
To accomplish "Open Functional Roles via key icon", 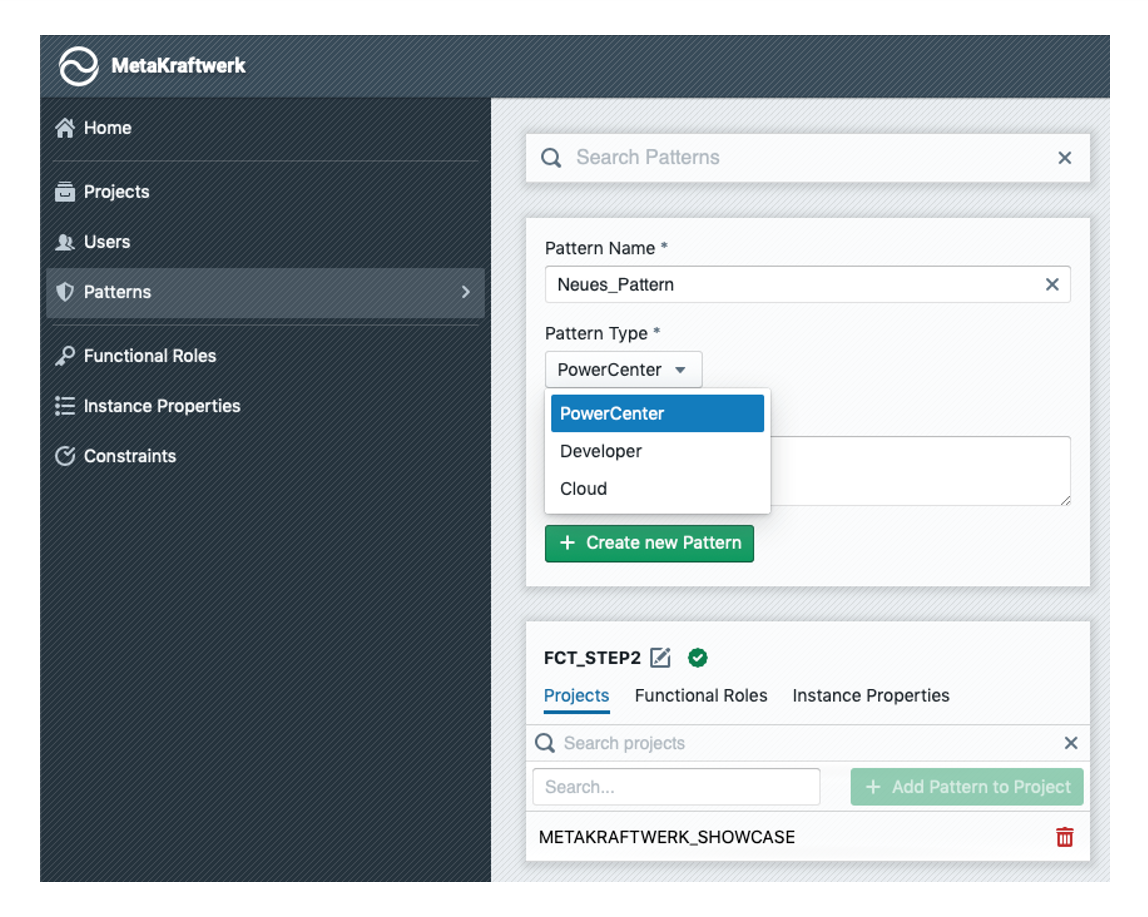I will tap(65, 356).
